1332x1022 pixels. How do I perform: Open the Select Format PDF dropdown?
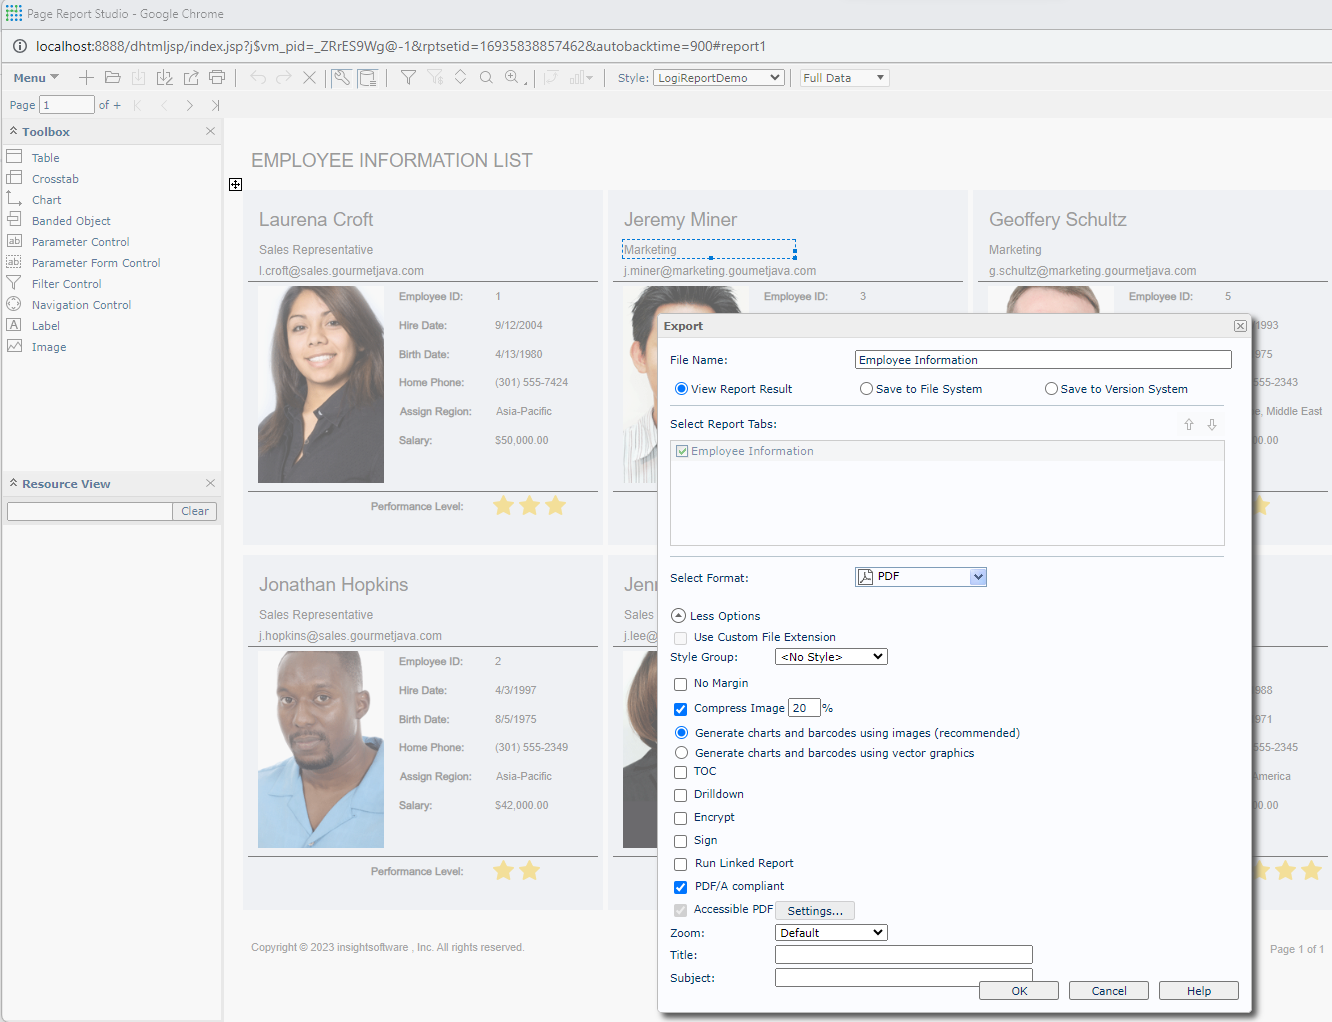978,576
